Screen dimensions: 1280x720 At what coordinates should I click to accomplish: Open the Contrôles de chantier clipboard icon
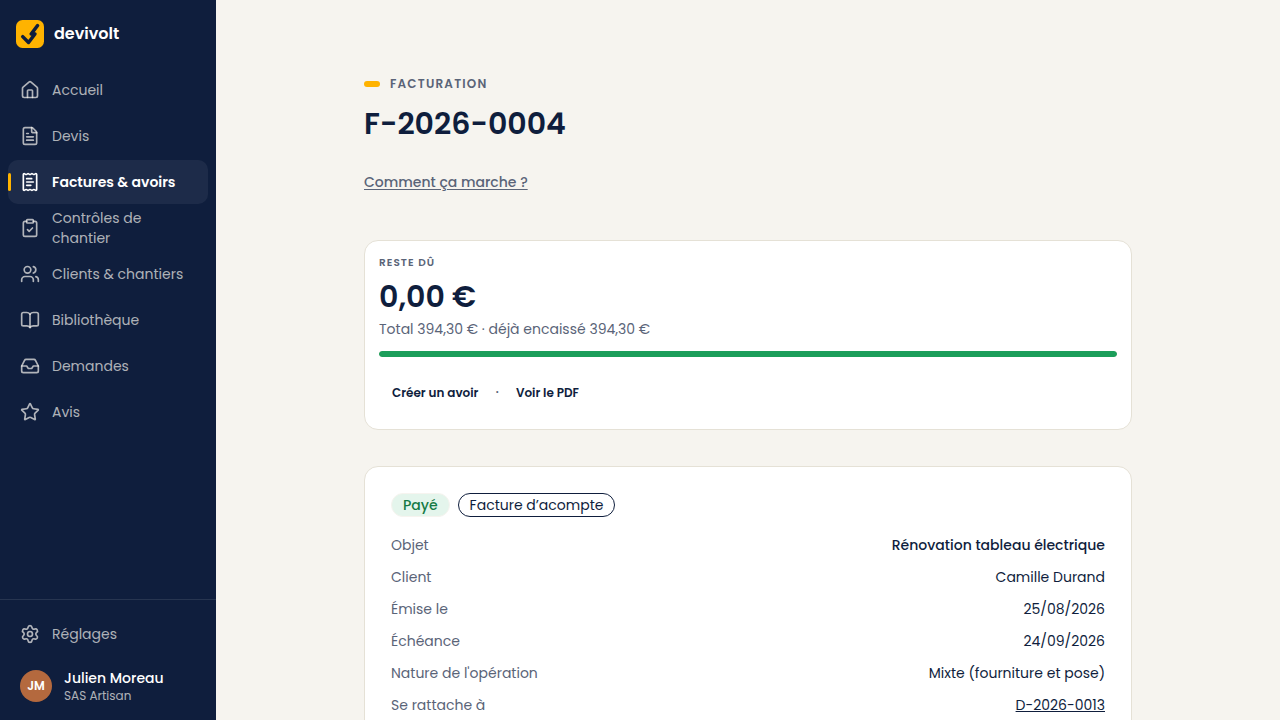click(x=30, y=228)
